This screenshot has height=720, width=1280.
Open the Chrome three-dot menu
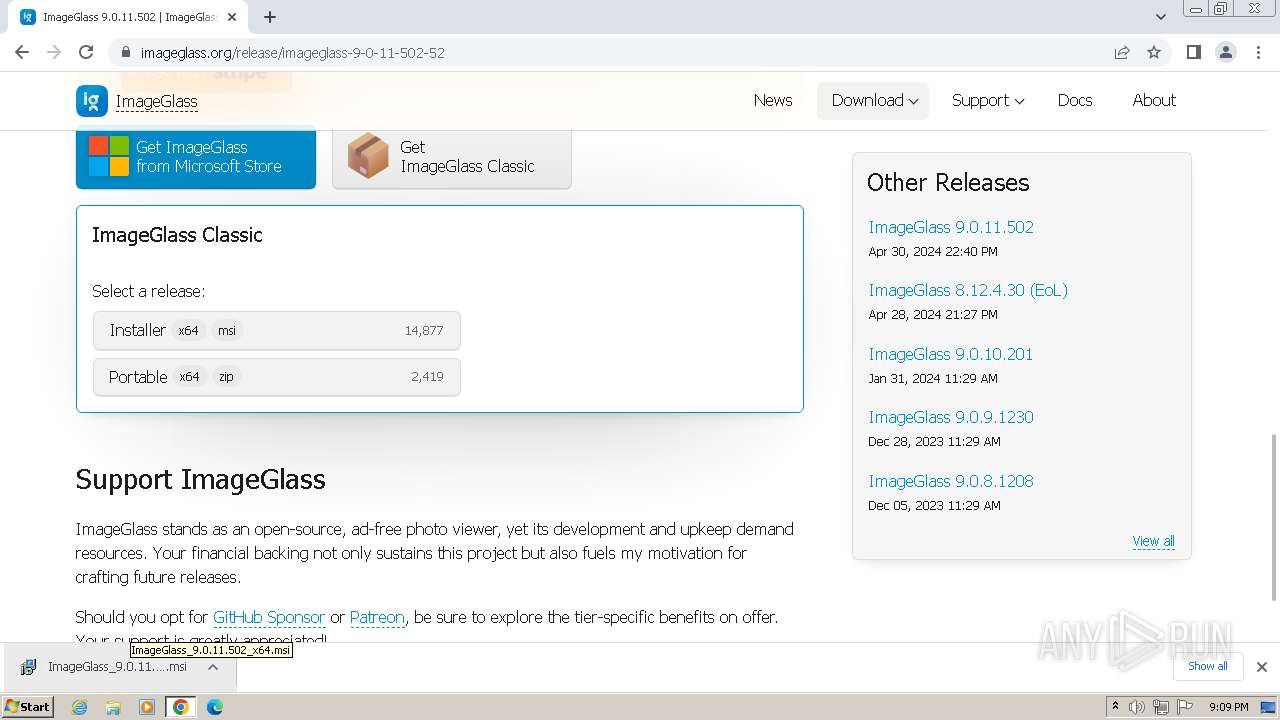click(1258, 52)
